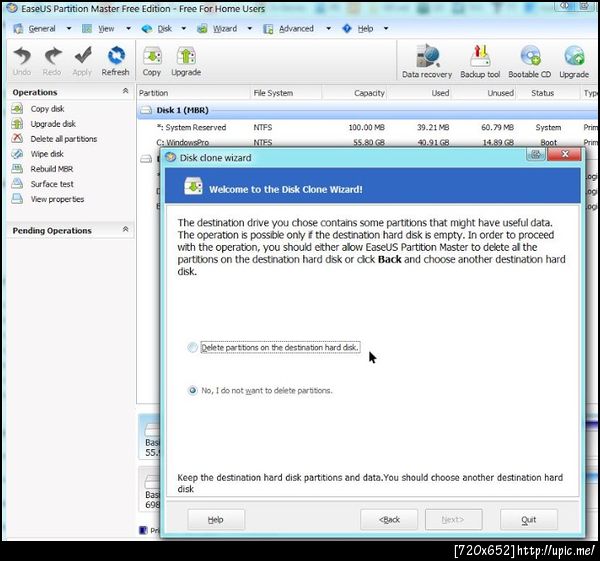The height and width of the screenshot is (561, 600).
Task: Click the Apply checkmark icon
Action: click(82, 61)
